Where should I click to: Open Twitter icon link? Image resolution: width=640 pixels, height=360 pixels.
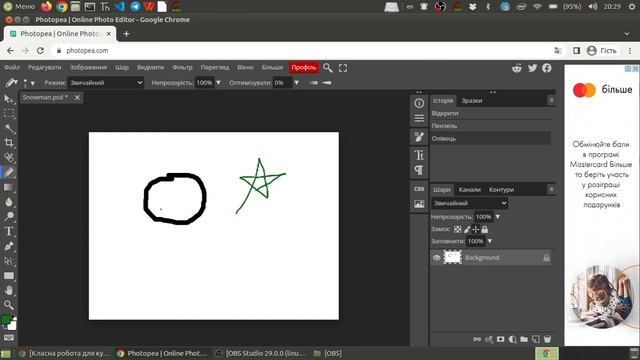point(532,68)
